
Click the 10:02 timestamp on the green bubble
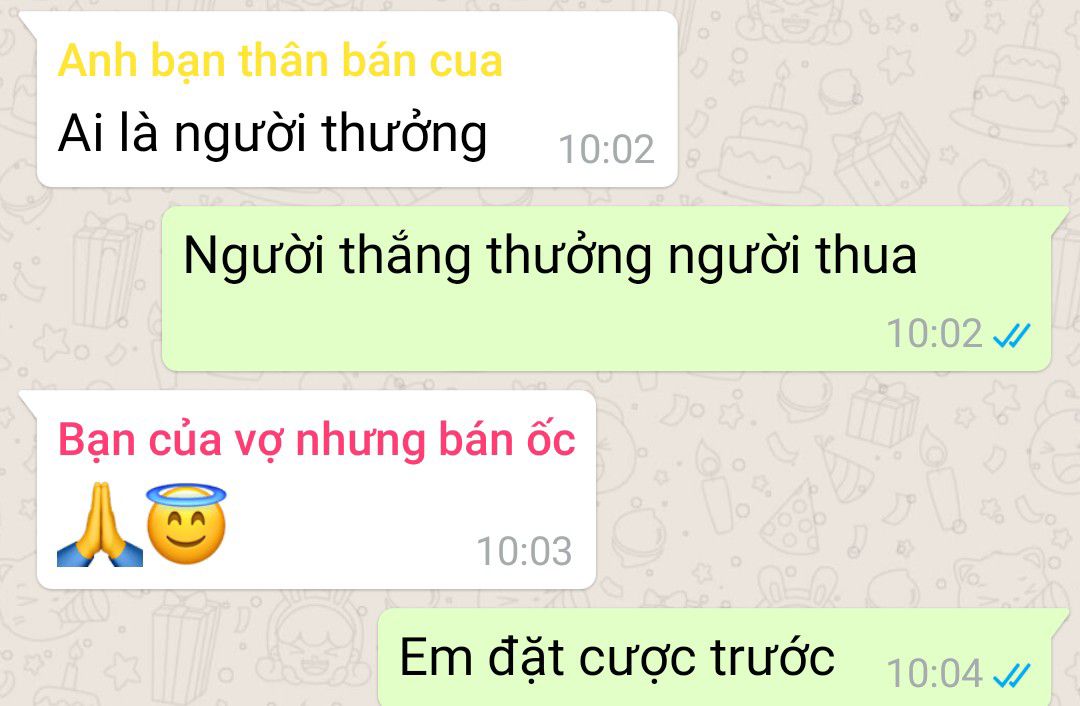(x=934, y=334)
